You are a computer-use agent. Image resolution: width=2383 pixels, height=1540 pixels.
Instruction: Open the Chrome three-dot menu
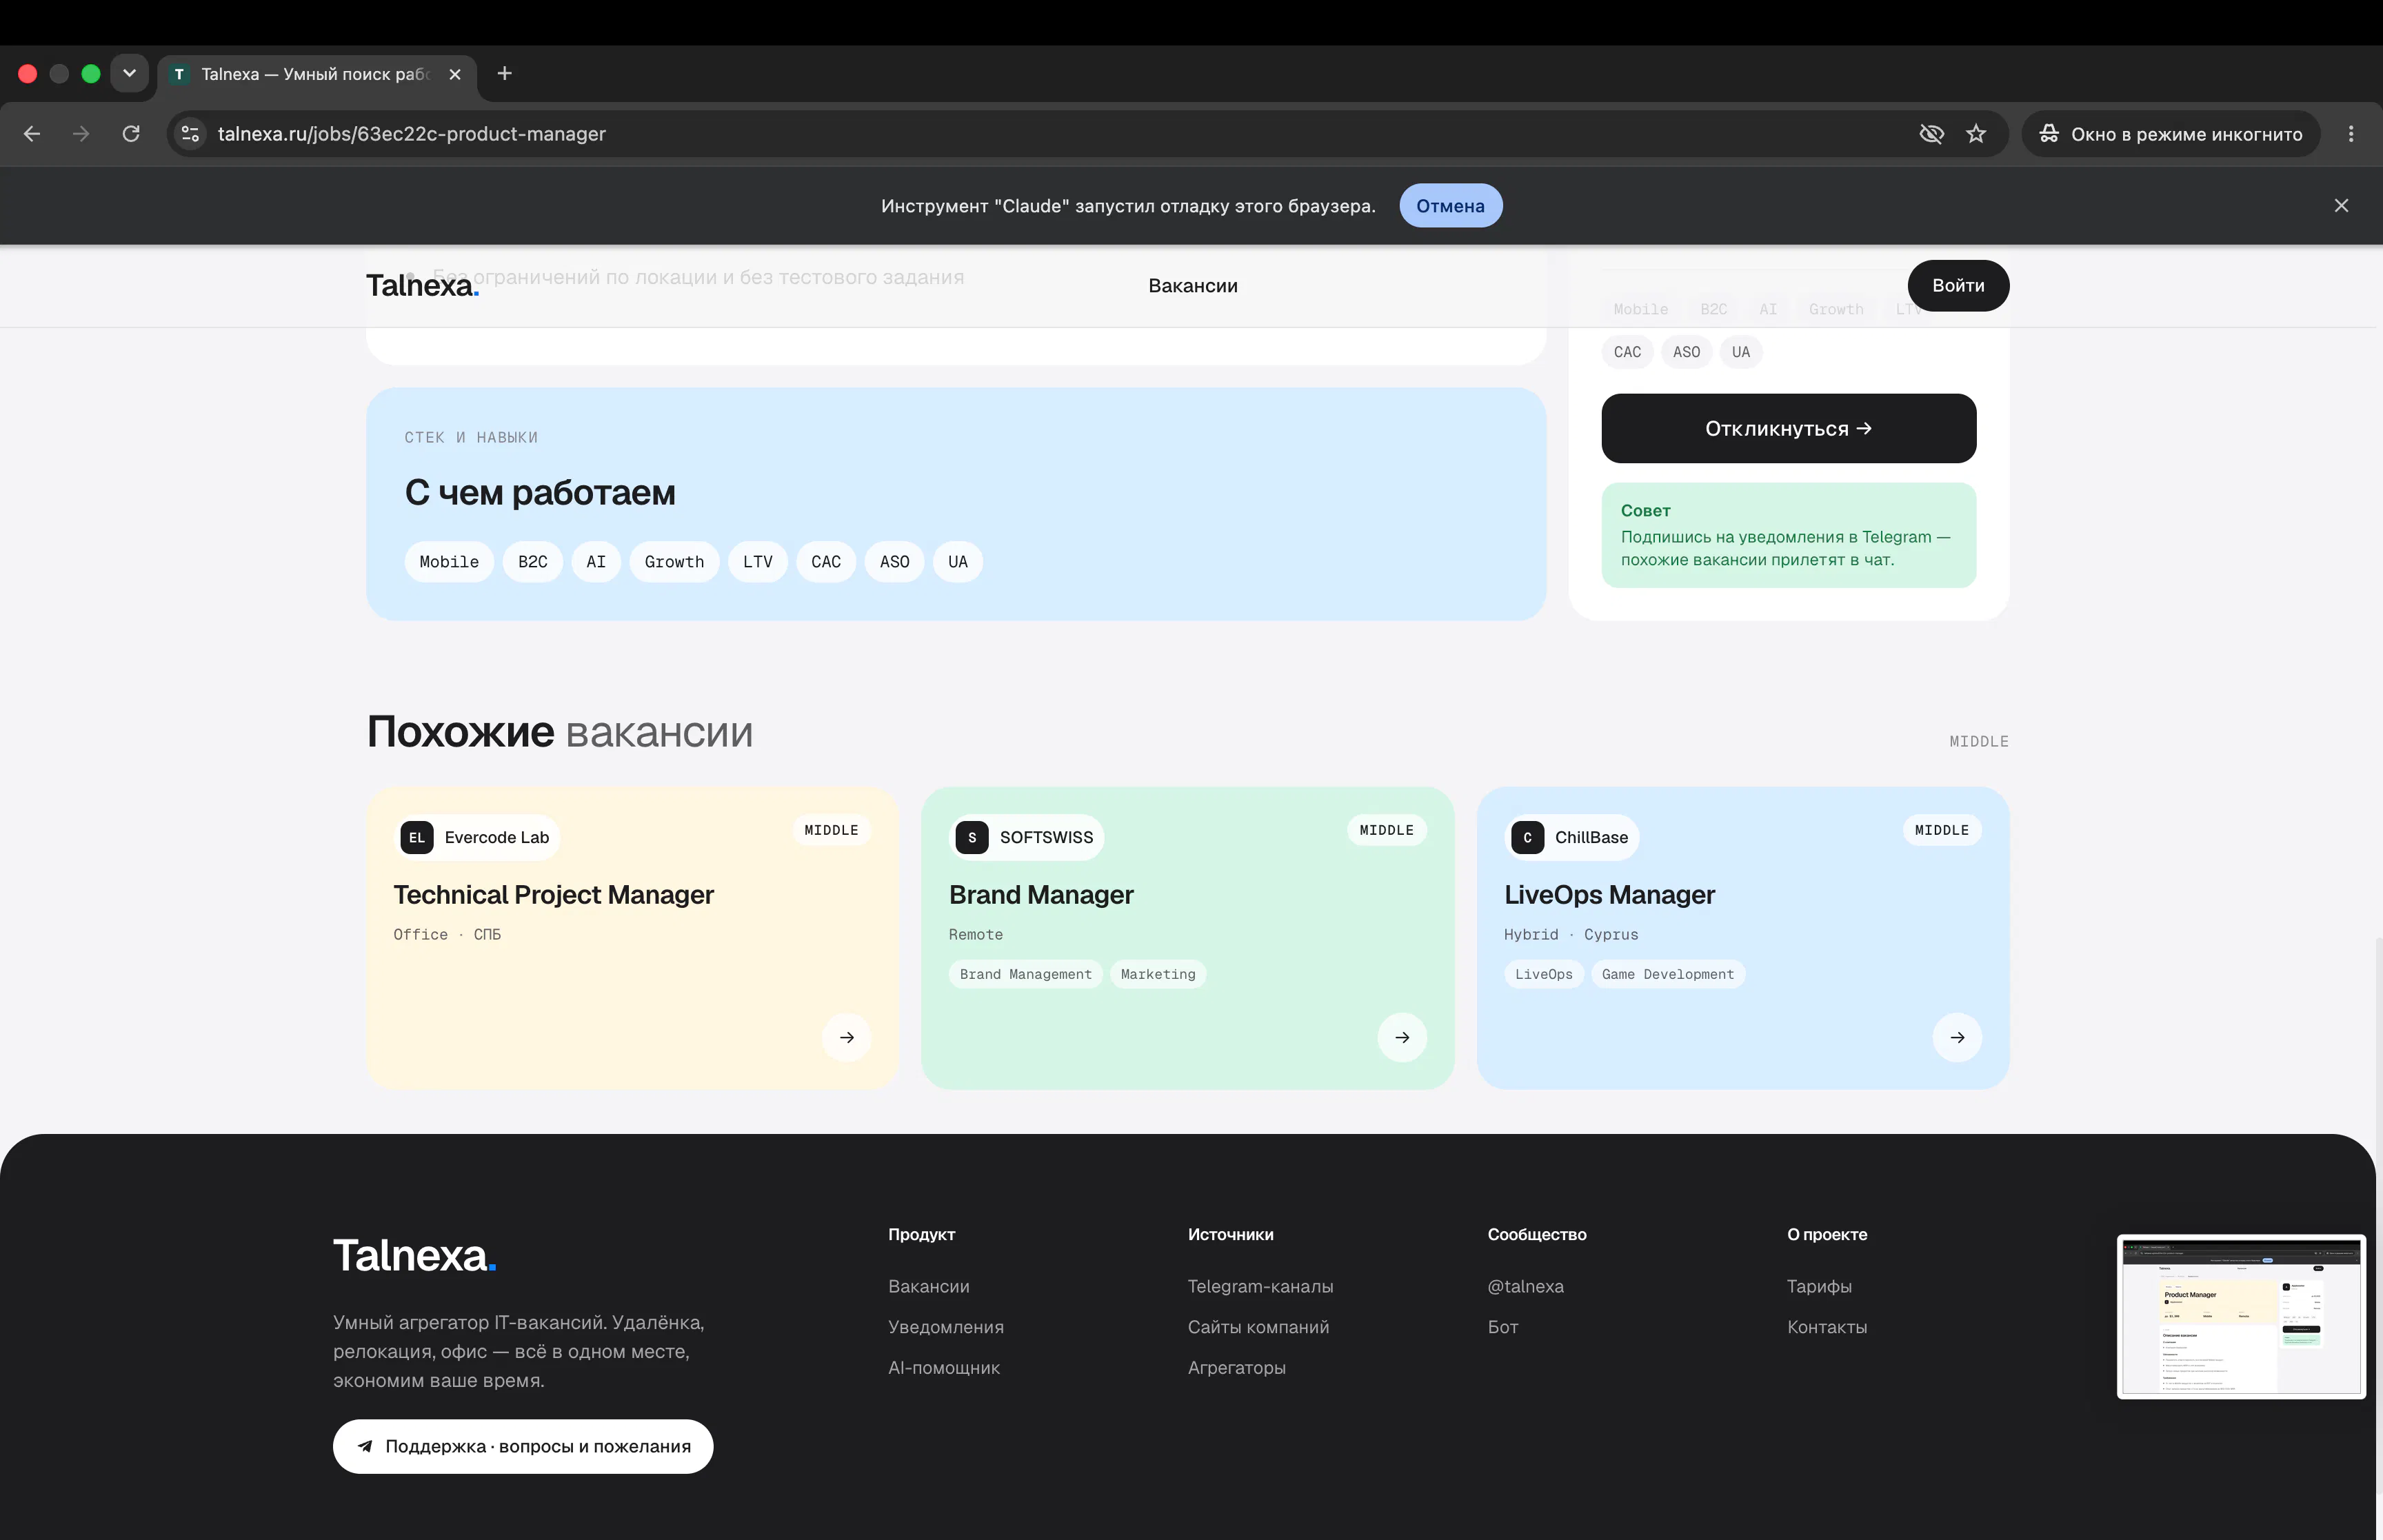[2351, 134]
